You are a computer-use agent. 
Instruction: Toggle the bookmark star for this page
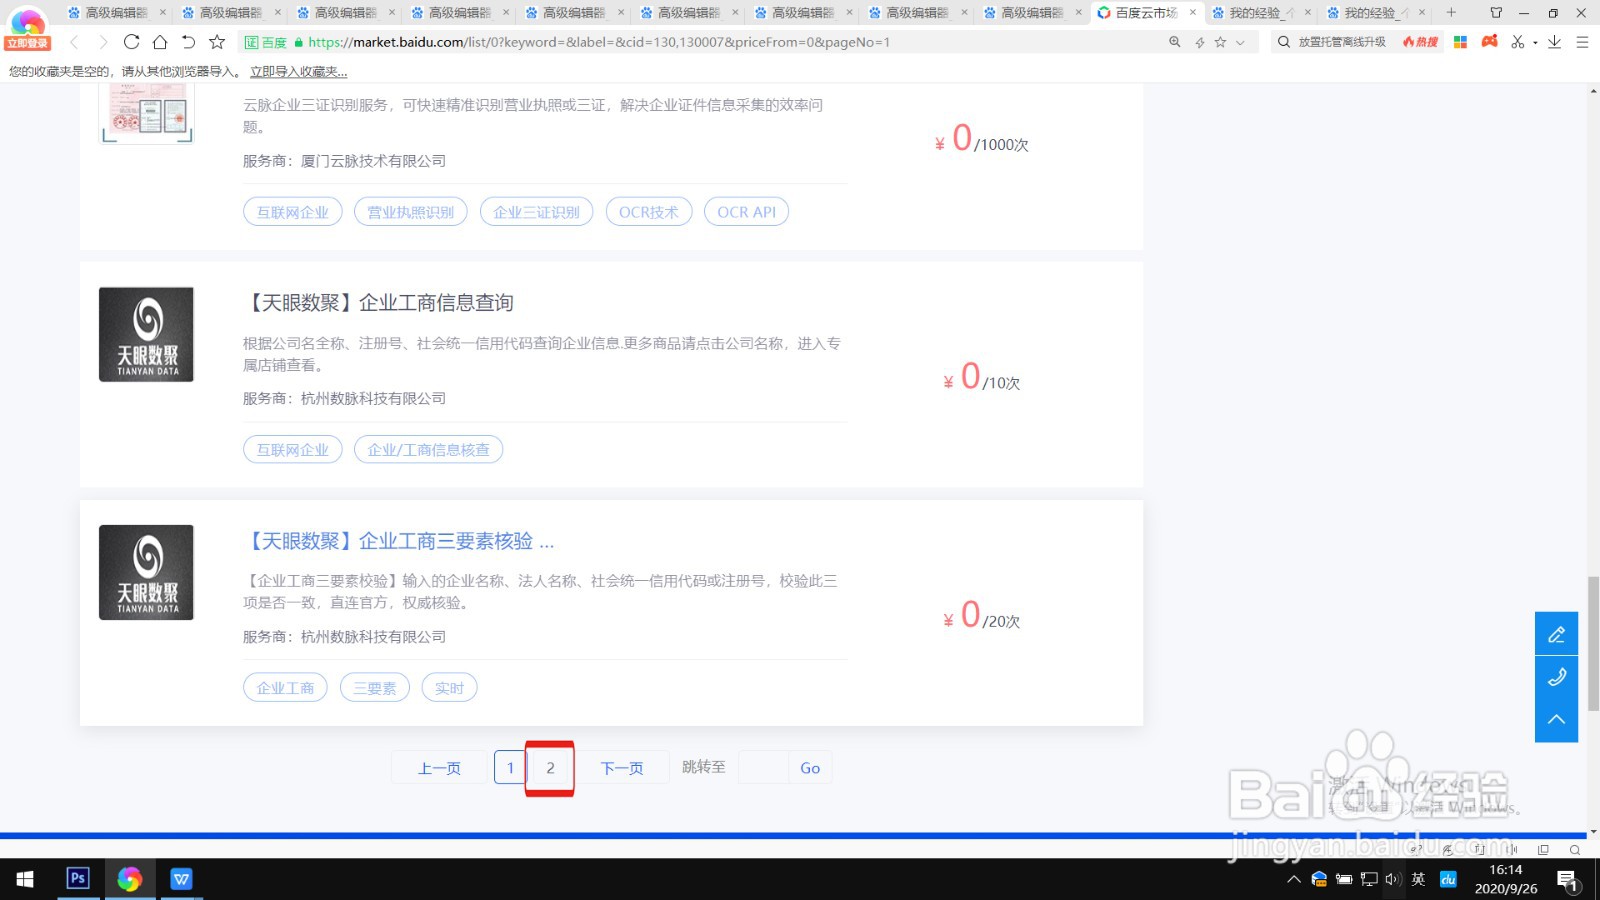click(x=1220, y=42)
